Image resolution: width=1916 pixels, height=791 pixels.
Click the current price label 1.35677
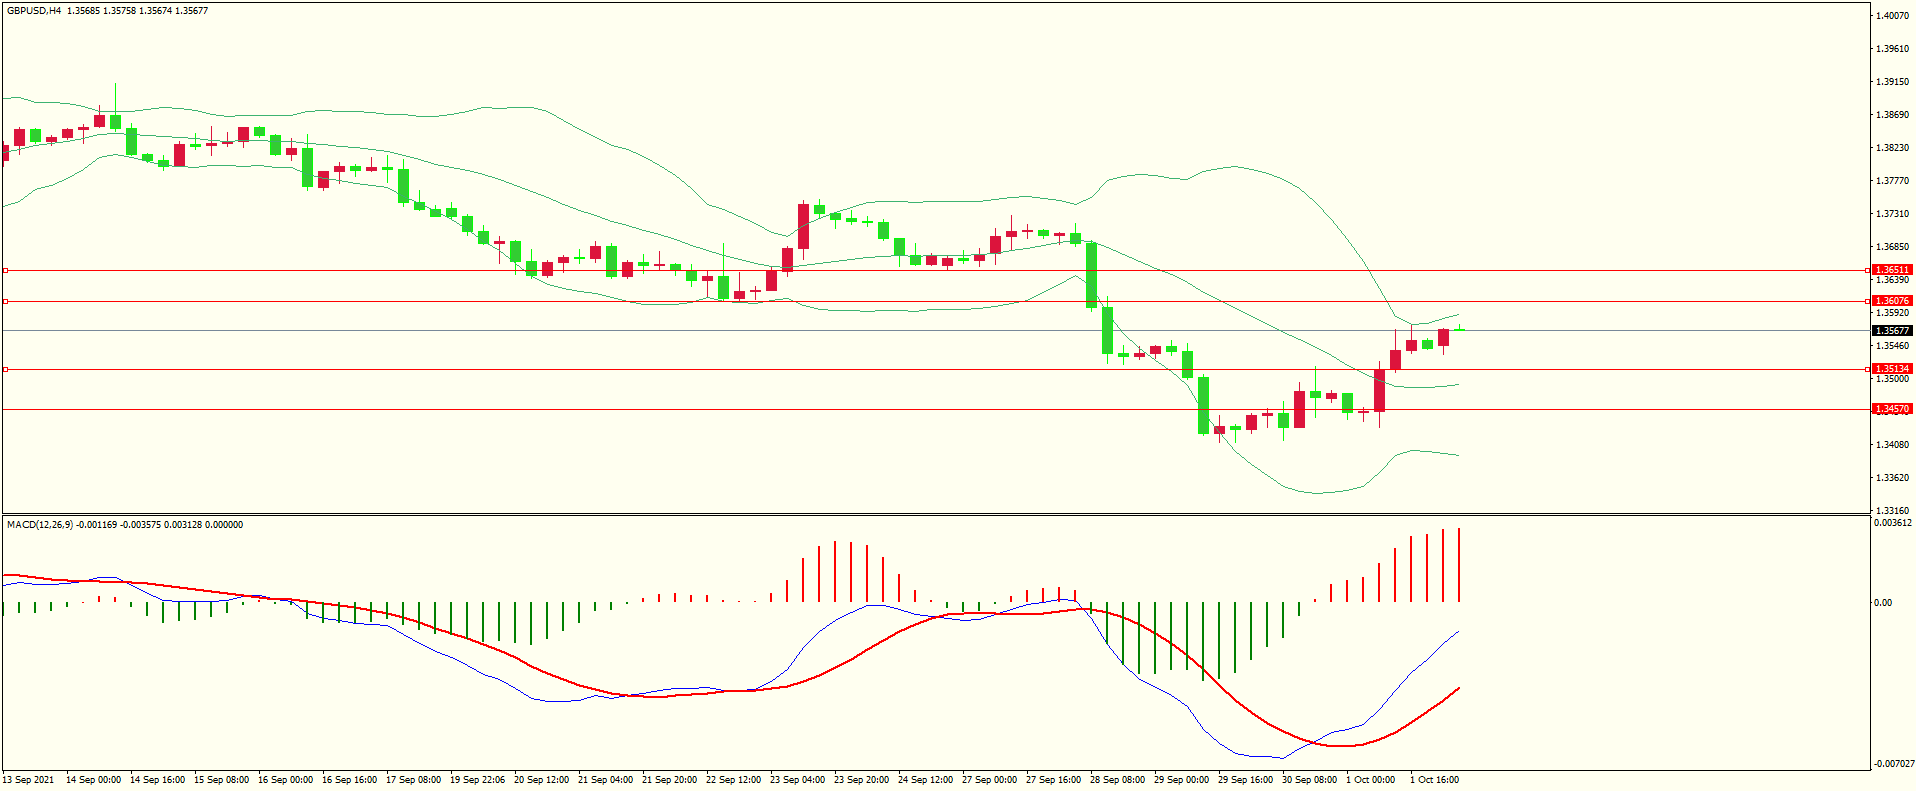[x=1892, y=331]
